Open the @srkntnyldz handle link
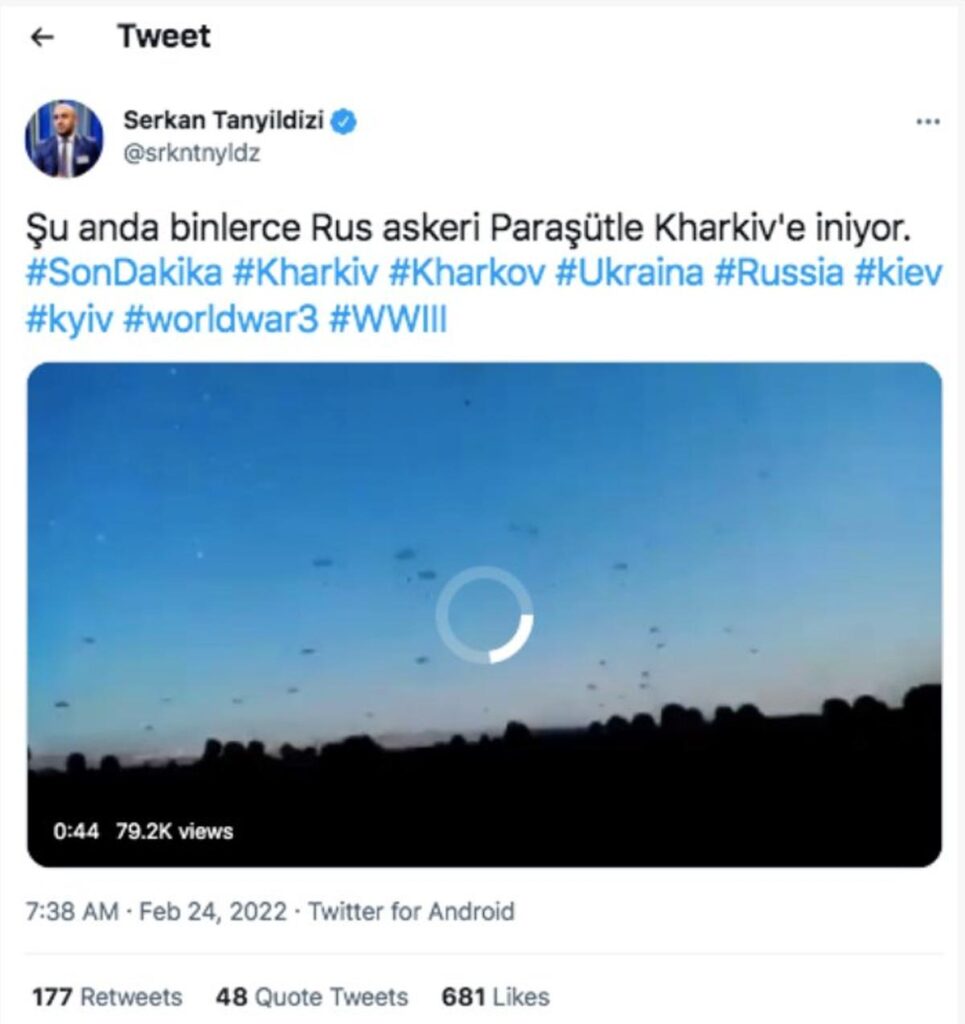The height and width of the screenshot is (1024, 965). (191, 153)
